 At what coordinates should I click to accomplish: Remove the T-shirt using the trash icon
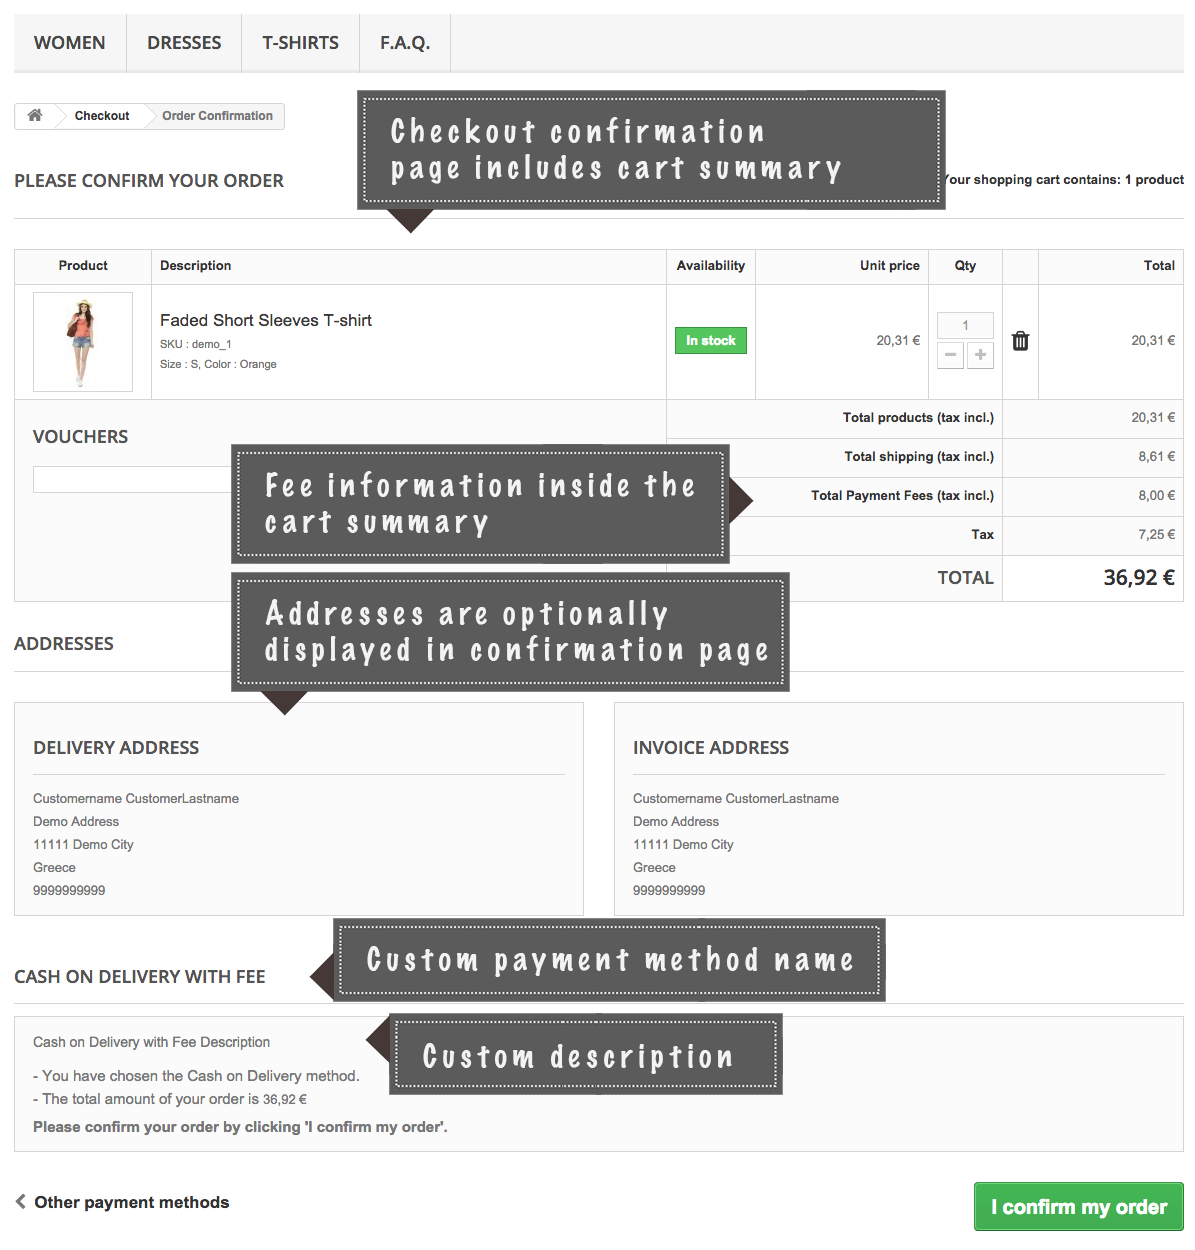click(1020, 340)
